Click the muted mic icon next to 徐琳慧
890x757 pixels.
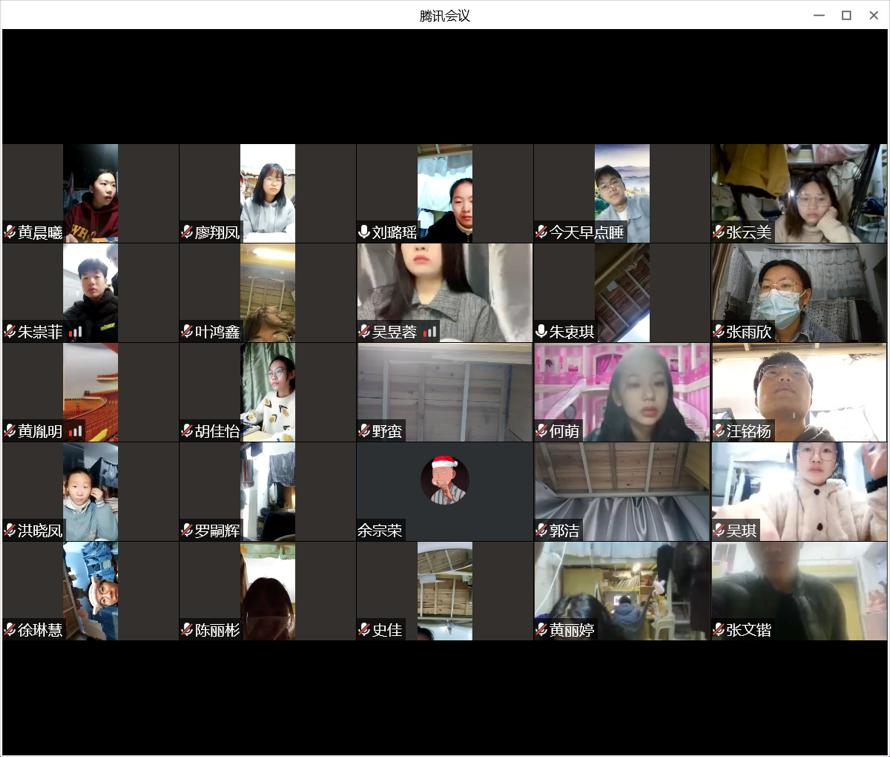[x=10, y=630]
